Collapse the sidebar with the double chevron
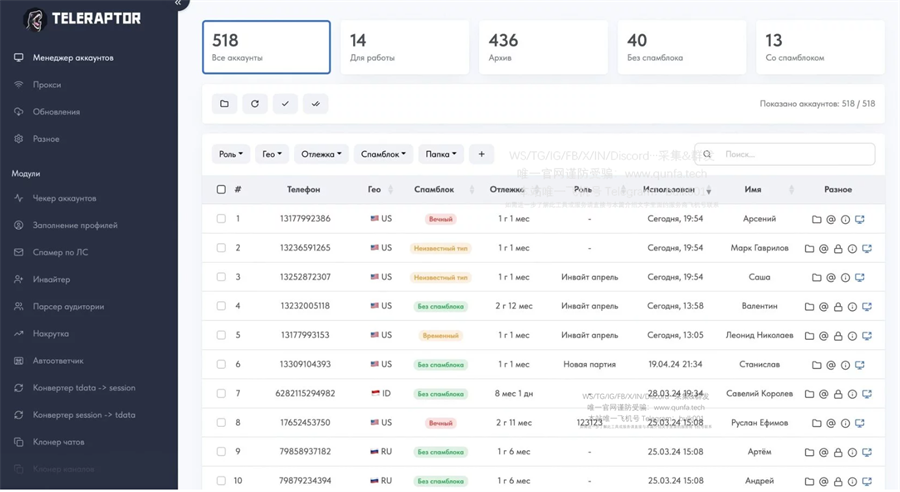The image size is (900, 492). click(x=178, y=3)
